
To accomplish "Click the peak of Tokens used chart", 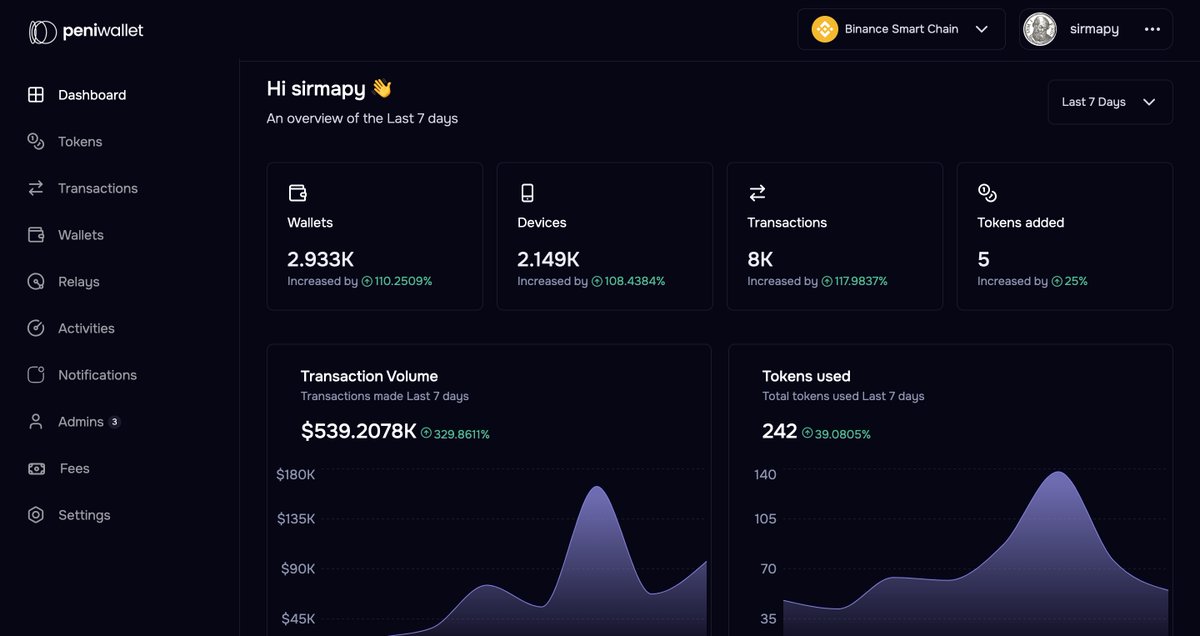I will pos(1058,473).
